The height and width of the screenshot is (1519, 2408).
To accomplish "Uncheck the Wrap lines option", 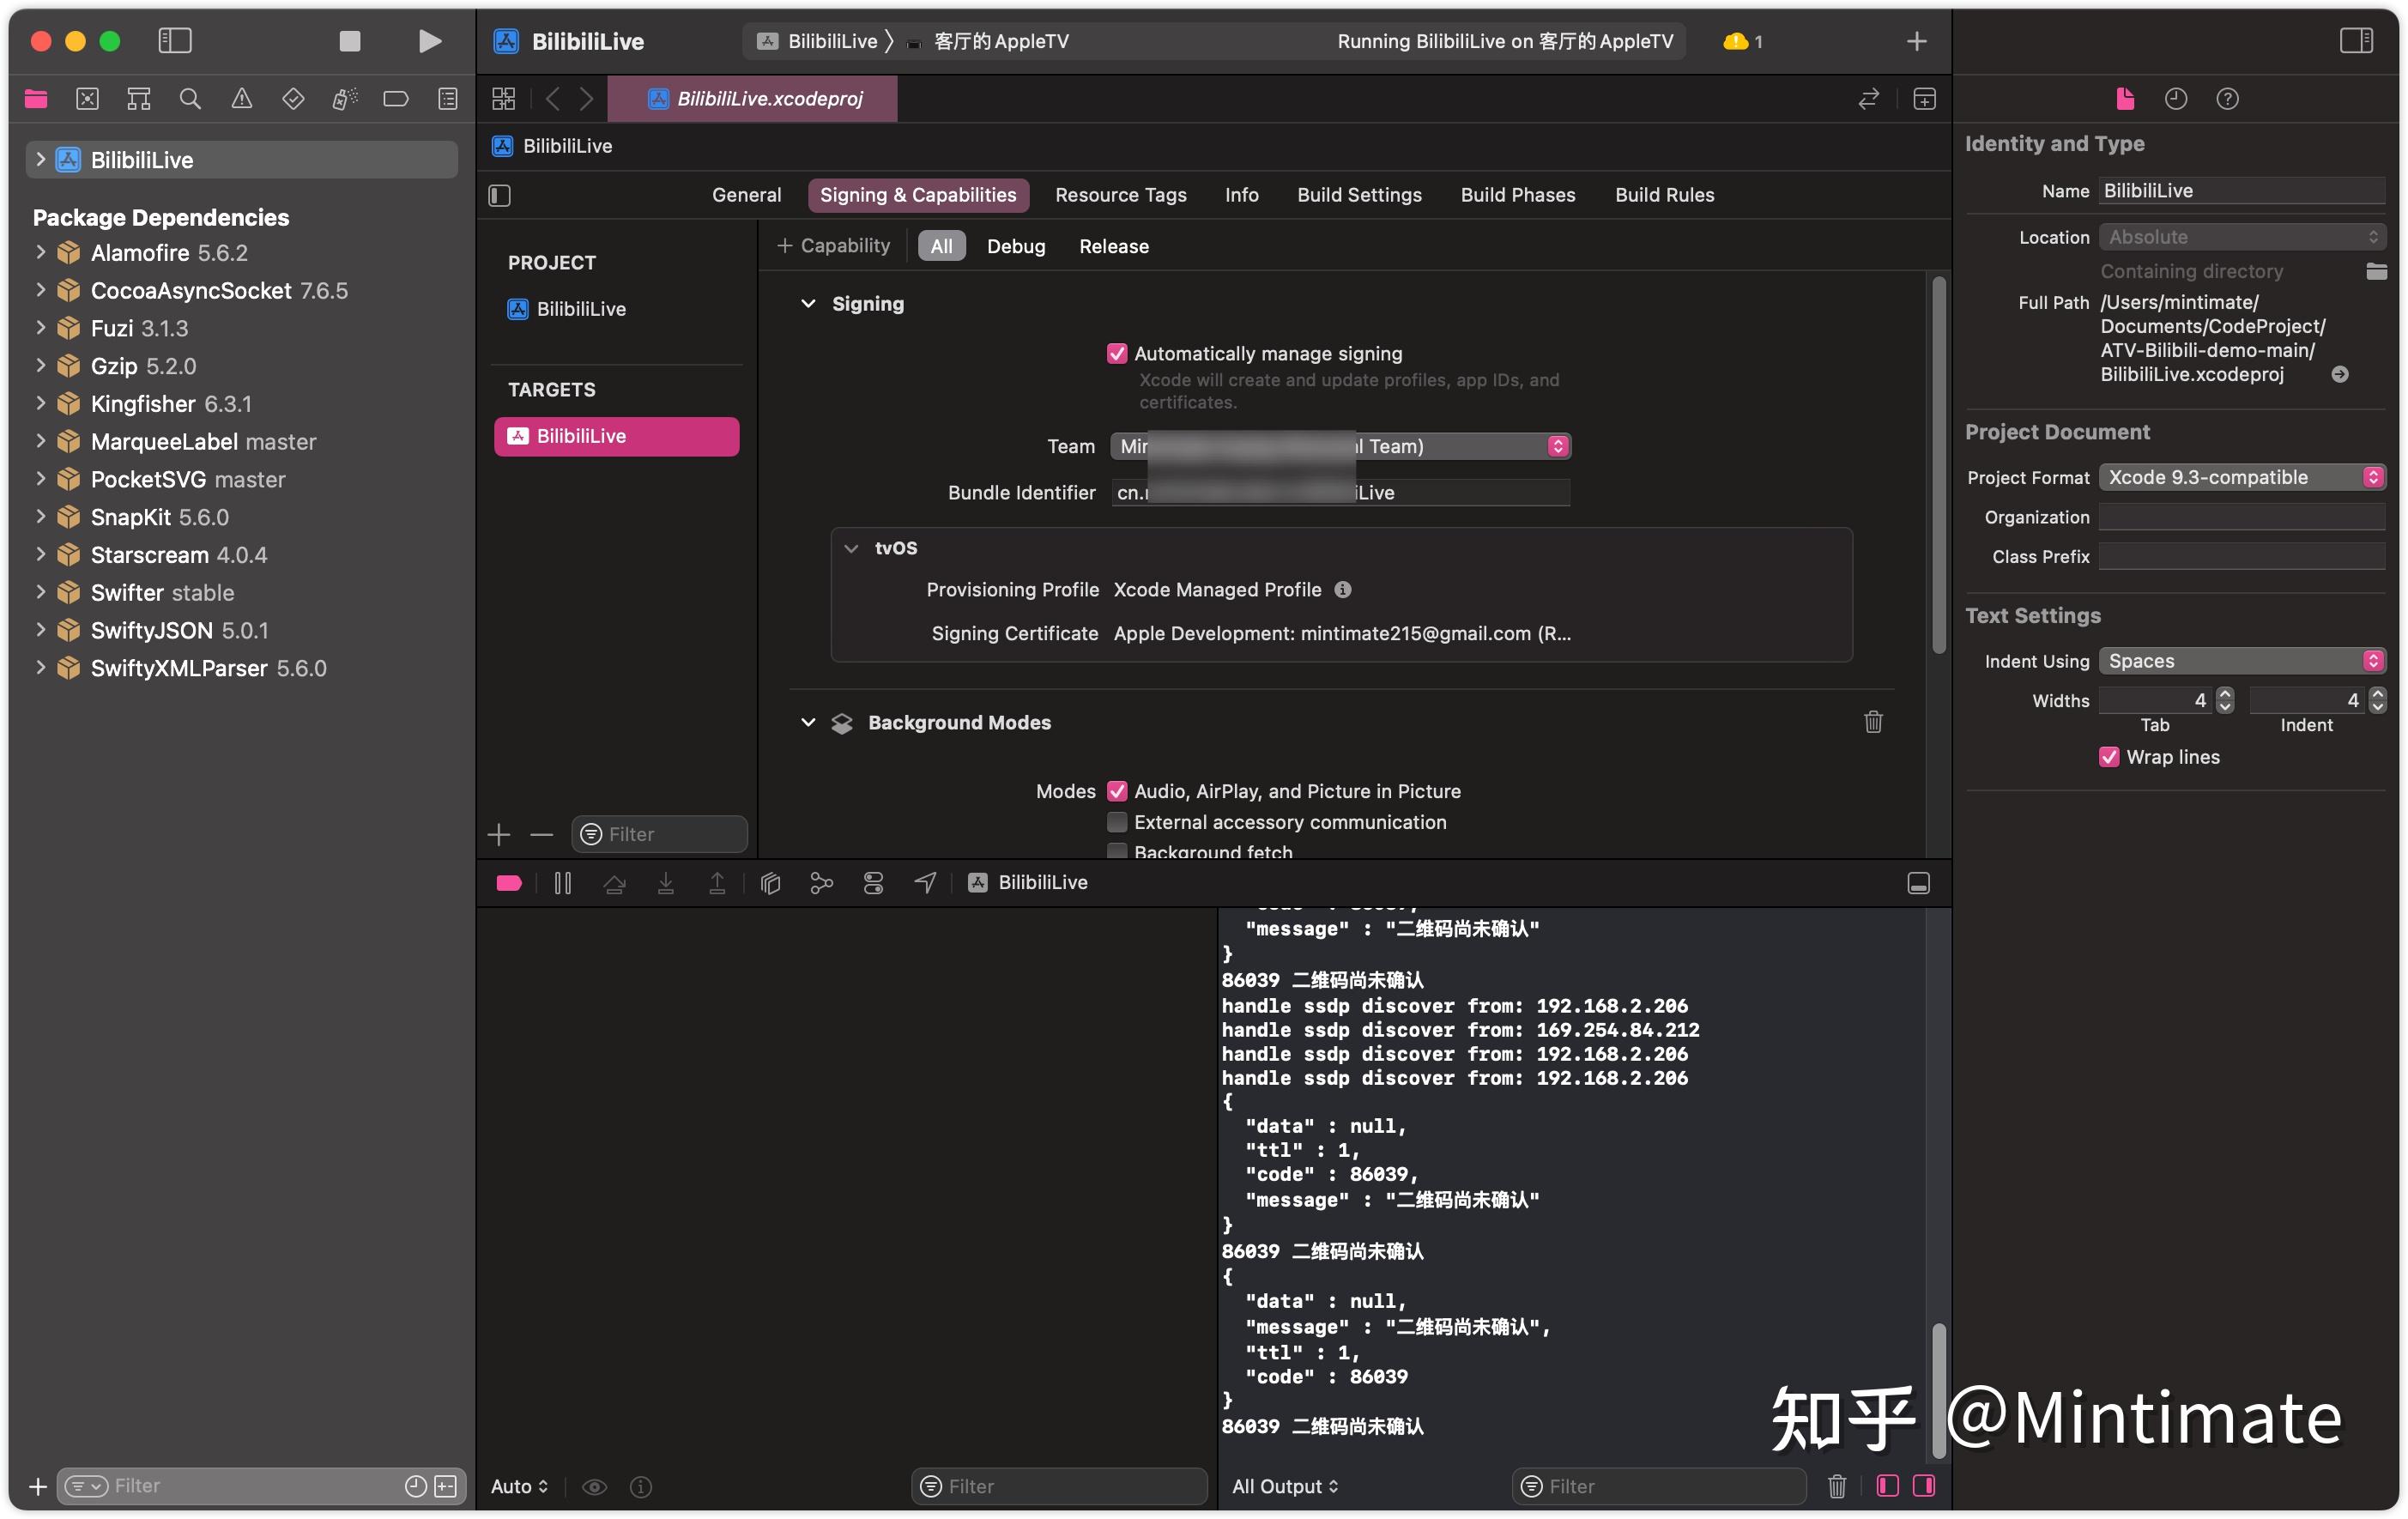I will pos(2109,757).
